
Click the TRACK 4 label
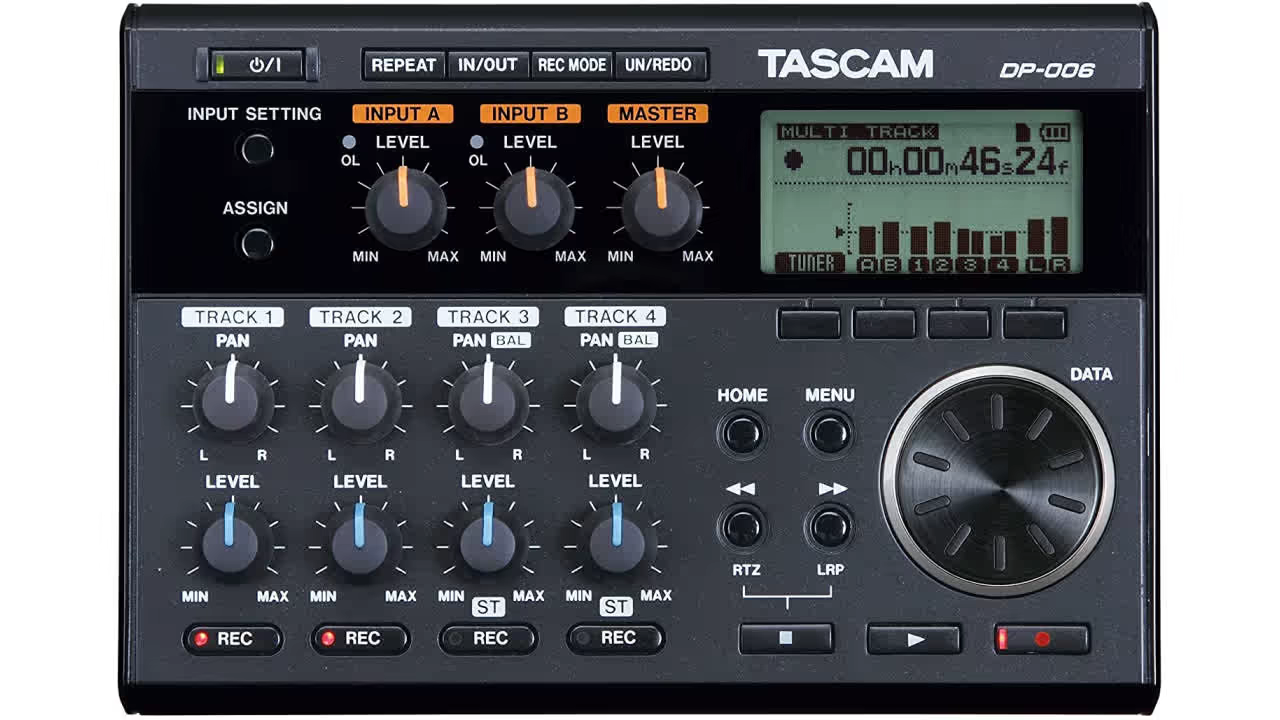(x=615, y=317)
